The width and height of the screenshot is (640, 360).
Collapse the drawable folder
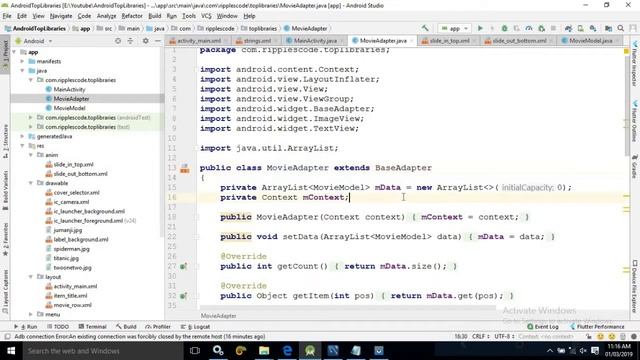(31, 183)
